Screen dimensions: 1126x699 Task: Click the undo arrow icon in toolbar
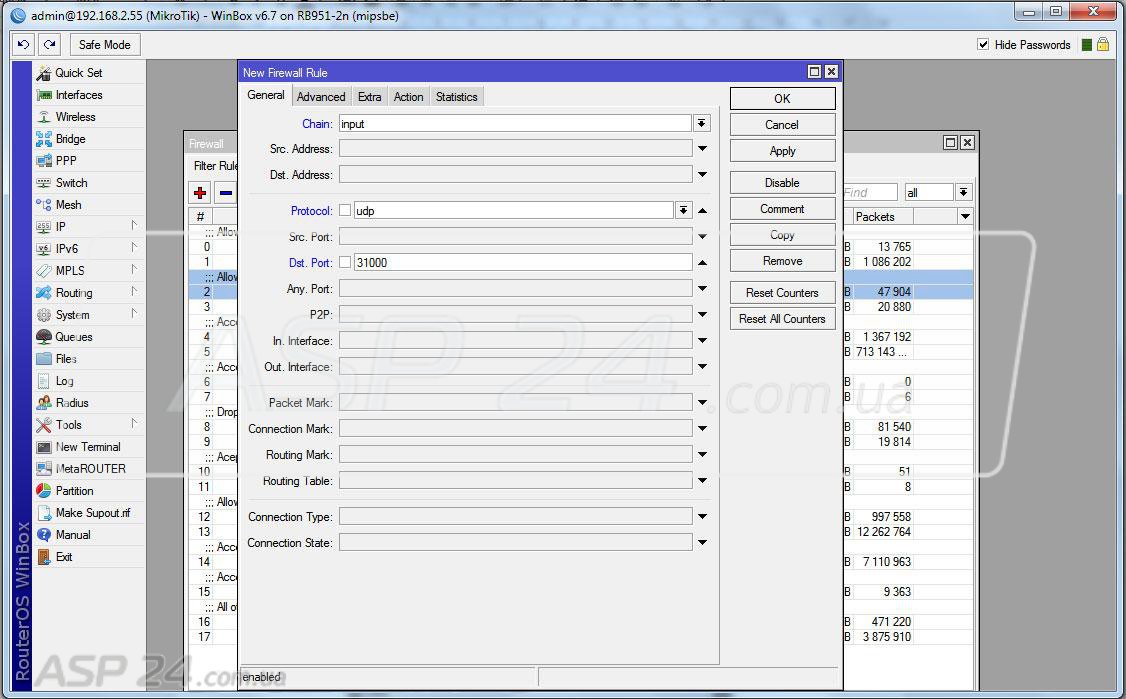pyautogui.click(x=23, y=44)
